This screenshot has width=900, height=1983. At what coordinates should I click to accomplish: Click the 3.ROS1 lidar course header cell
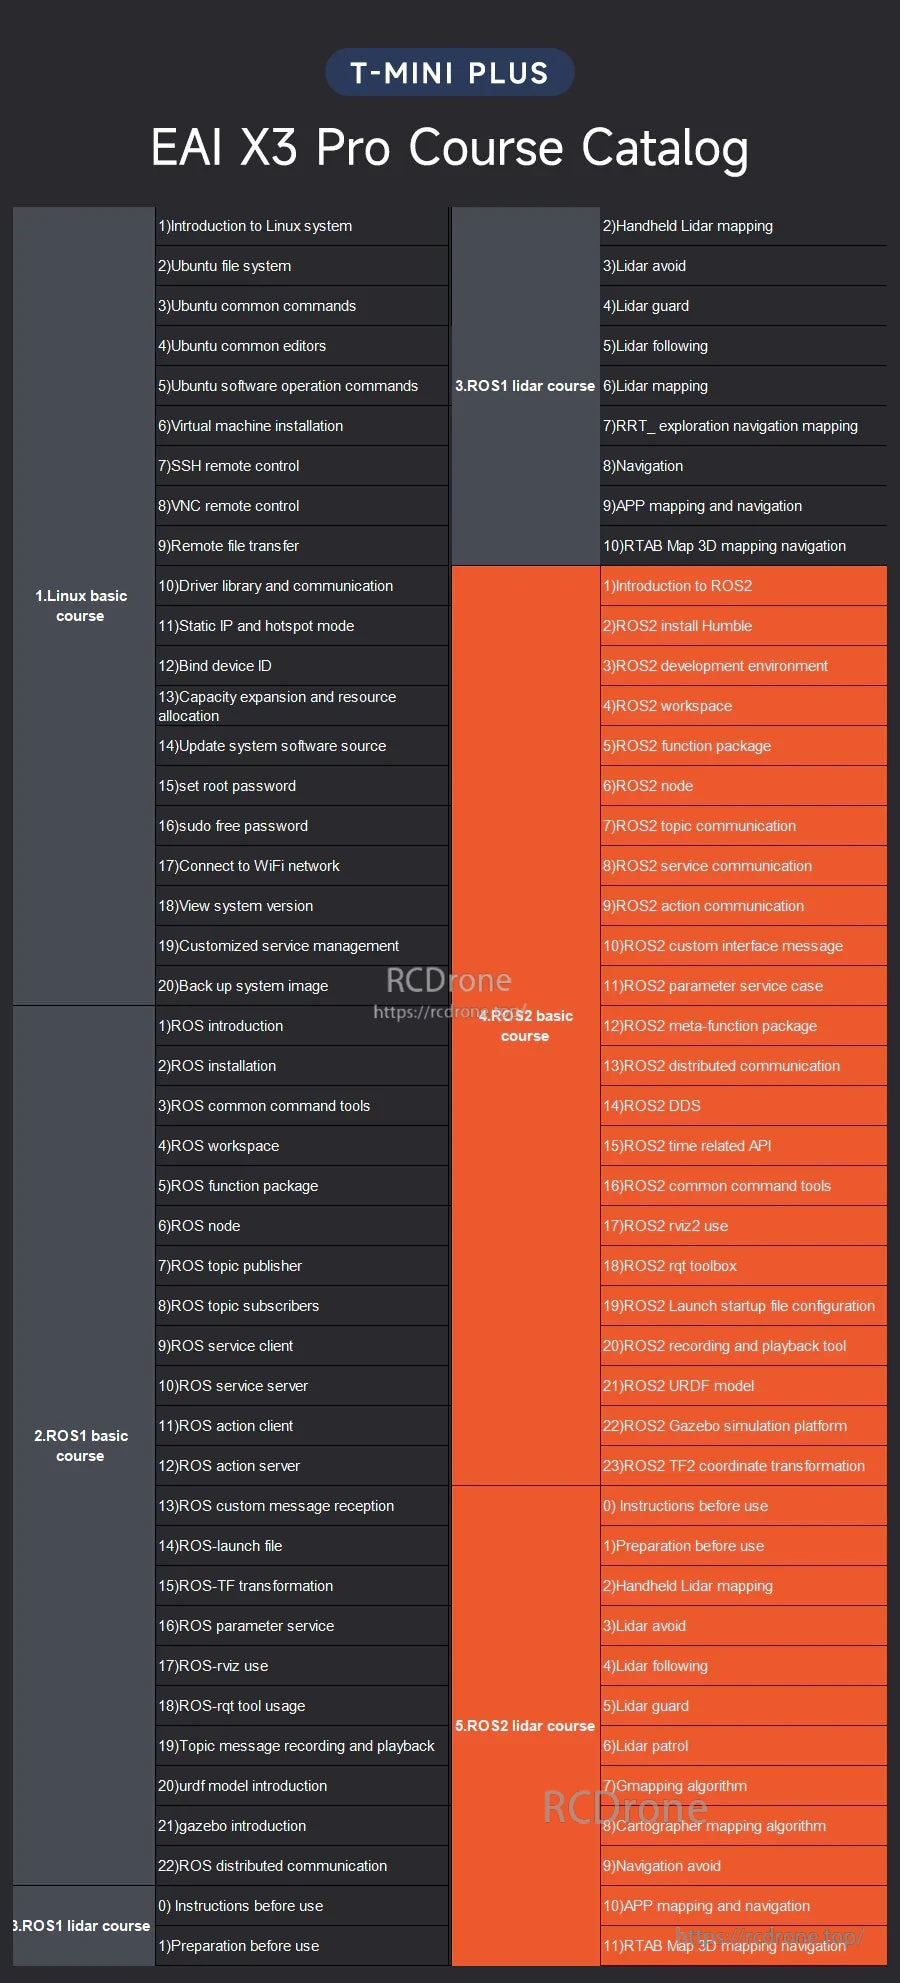tap(525, 386)
